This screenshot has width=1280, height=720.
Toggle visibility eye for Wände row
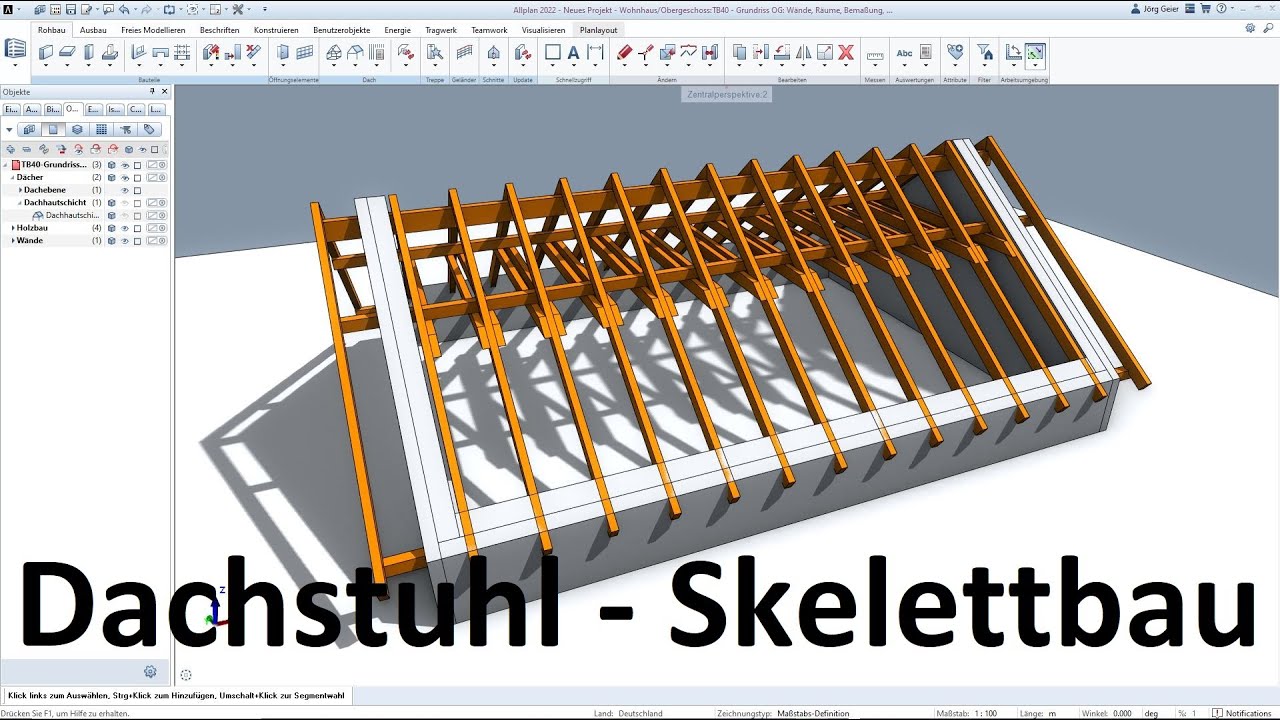coord(125,240)
